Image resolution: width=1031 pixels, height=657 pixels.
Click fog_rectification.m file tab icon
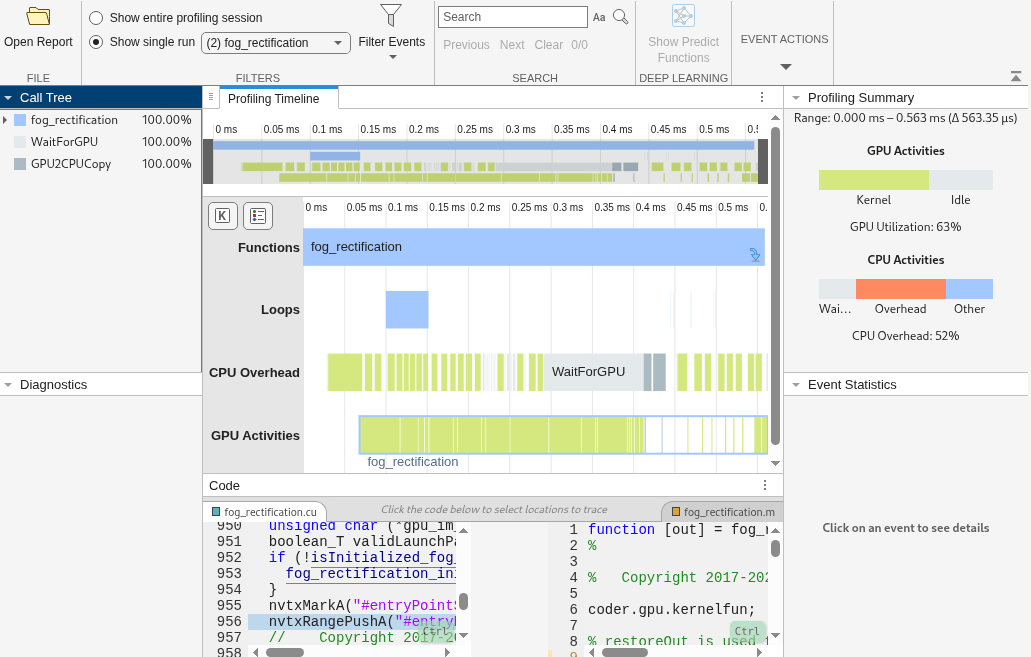coord(675,512)
